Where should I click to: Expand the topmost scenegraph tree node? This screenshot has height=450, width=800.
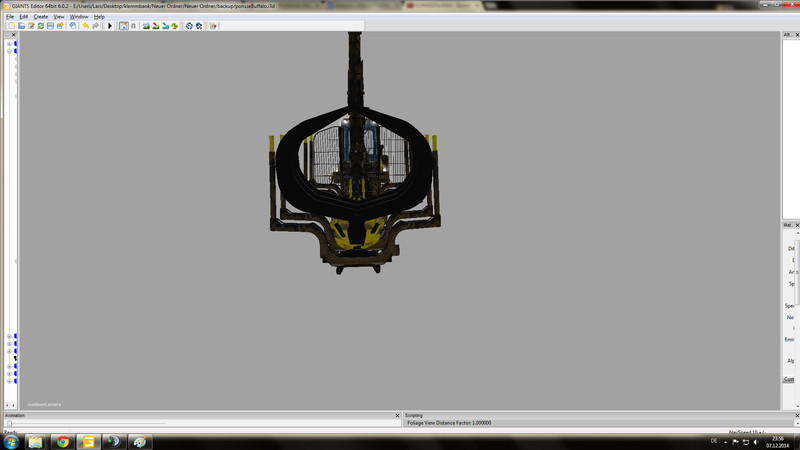[x=9, y=44]
